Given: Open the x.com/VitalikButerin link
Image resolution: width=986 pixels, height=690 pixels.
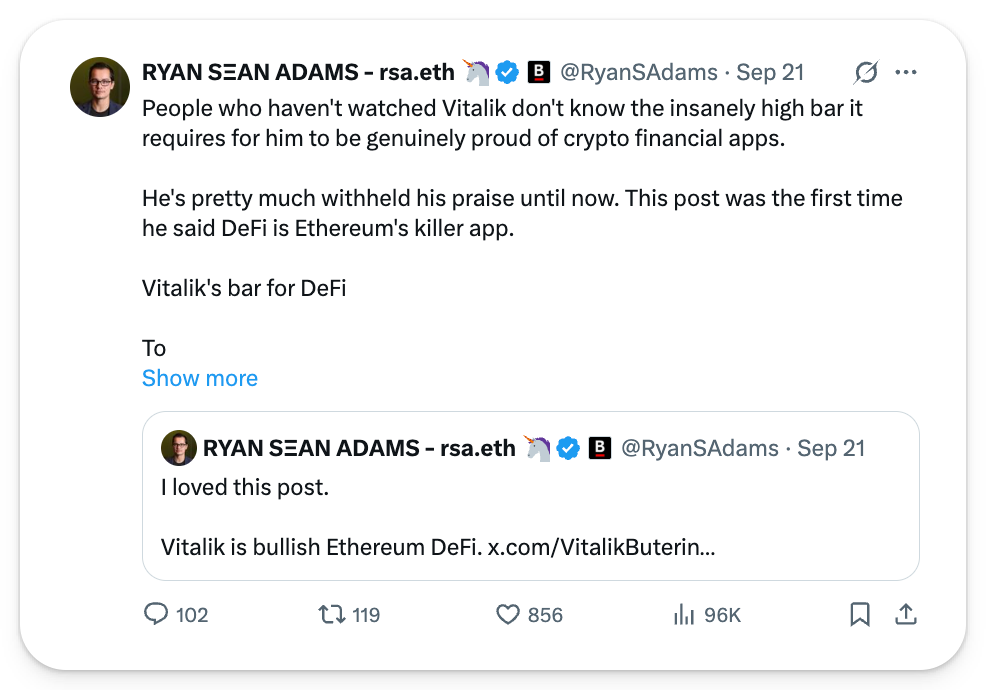Looking at the screenshot, I should point(600,548).
